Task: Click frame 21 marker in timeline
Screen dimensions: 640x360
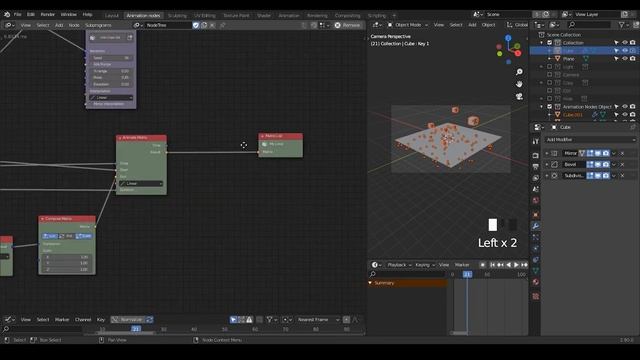Action: [x=467, y=274]
